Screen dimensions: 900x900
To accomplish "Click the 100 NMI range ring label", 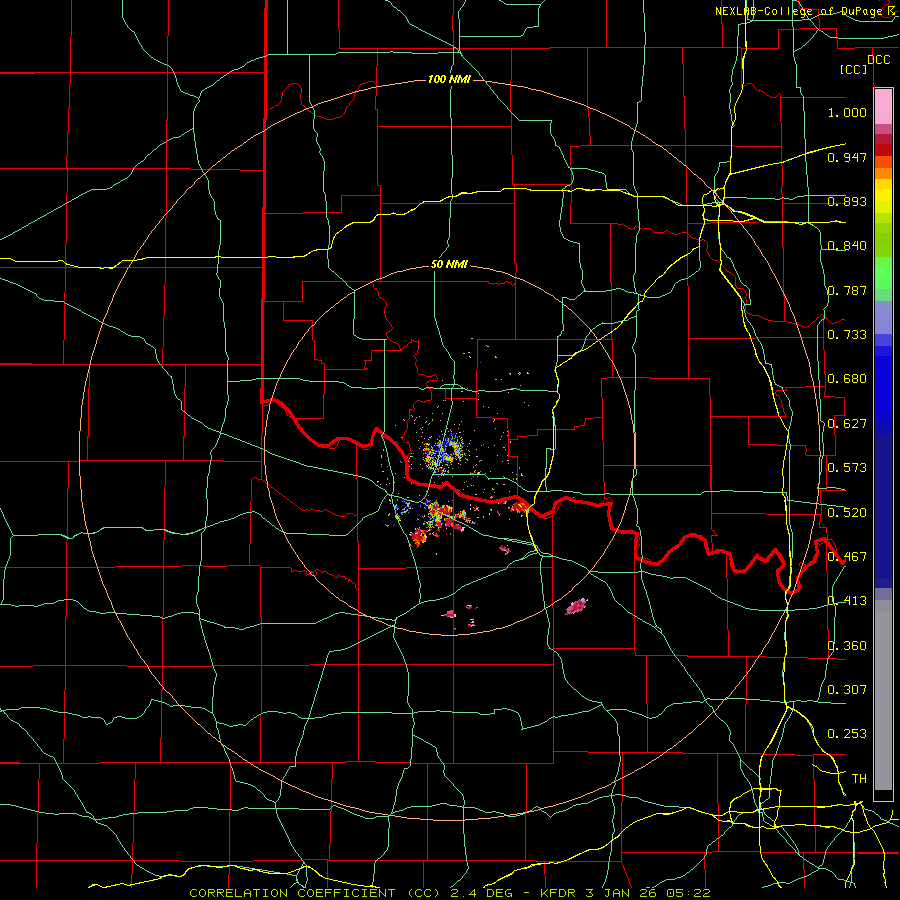I will point(449,79).
